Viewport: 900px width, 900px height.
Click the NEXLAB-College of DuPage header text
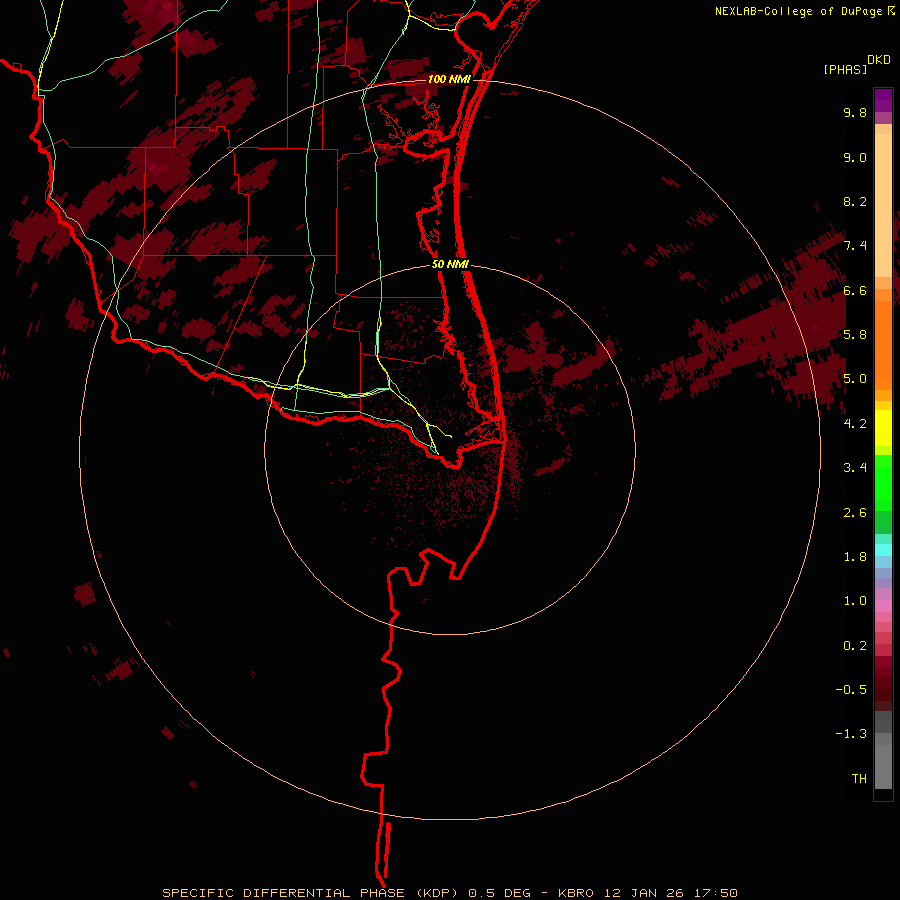click(x=804, y=11)
